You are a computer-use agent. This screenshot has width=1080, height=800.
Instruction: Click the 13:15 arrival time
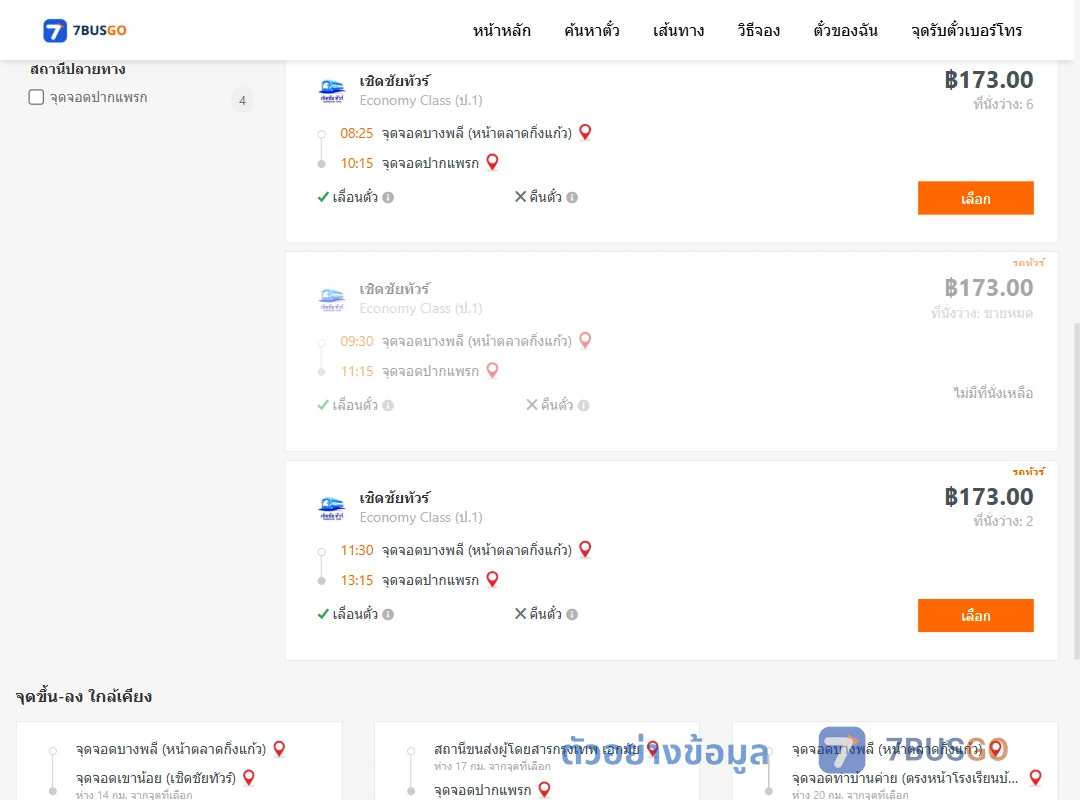click(357, 580)
